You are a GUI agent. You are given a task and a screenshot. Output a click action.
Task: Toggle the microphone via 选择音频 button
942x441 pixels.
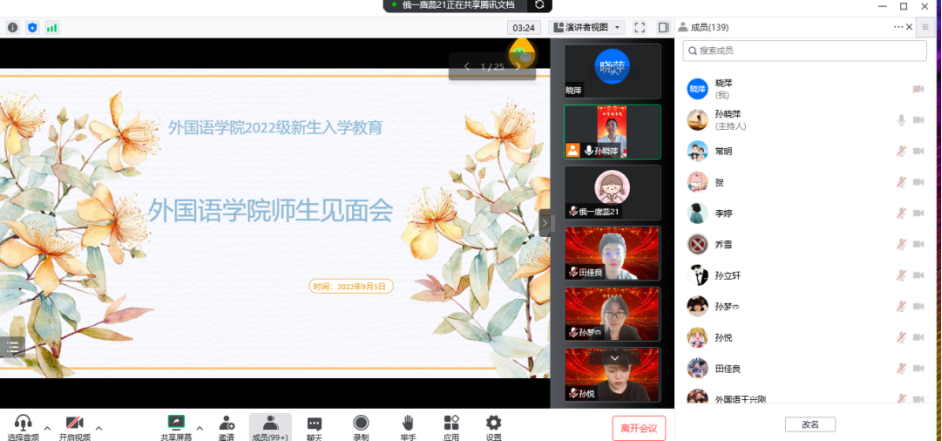click(x=22, y=426)
